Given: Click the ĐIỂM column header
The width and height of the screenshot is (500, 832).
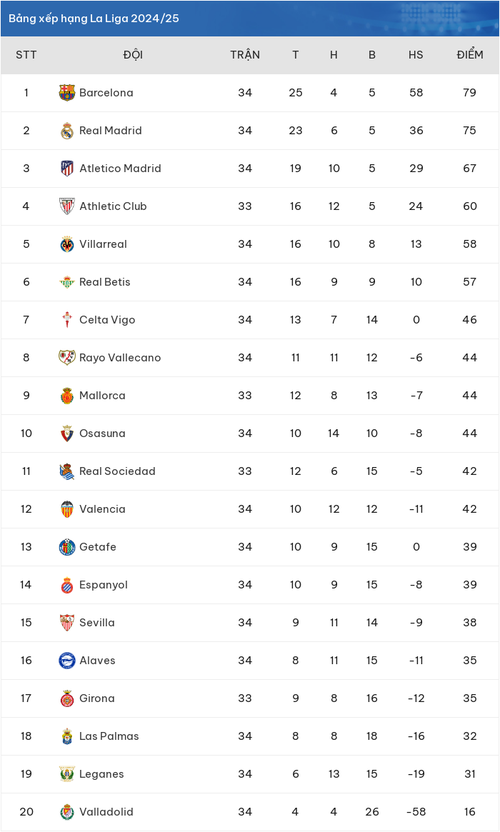Looking at the screenshot, I should click(470, 55).
